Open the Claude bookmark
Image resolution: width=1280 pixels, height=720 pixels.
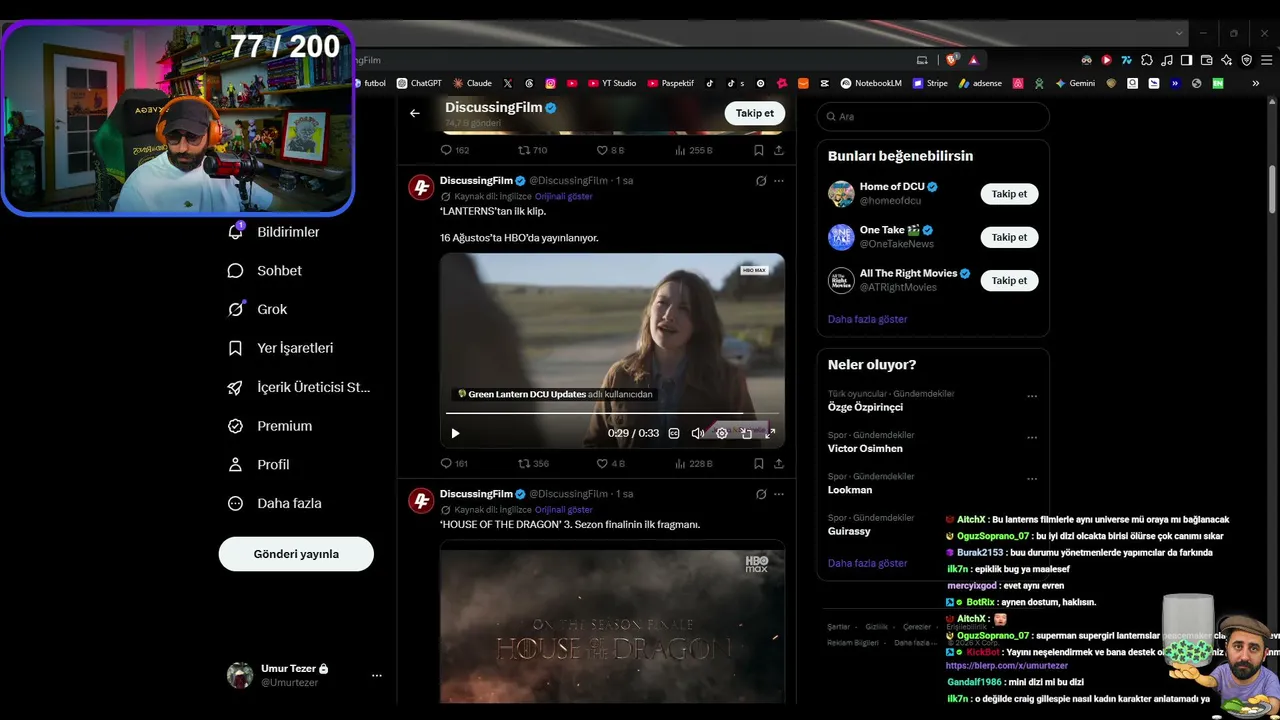(x=472, y=83)
